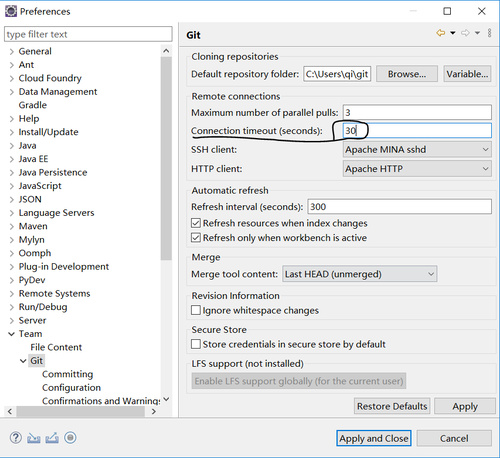Screen dimensions: 500x458
Task: Expand the General tree node
Action: coord(12,52)
